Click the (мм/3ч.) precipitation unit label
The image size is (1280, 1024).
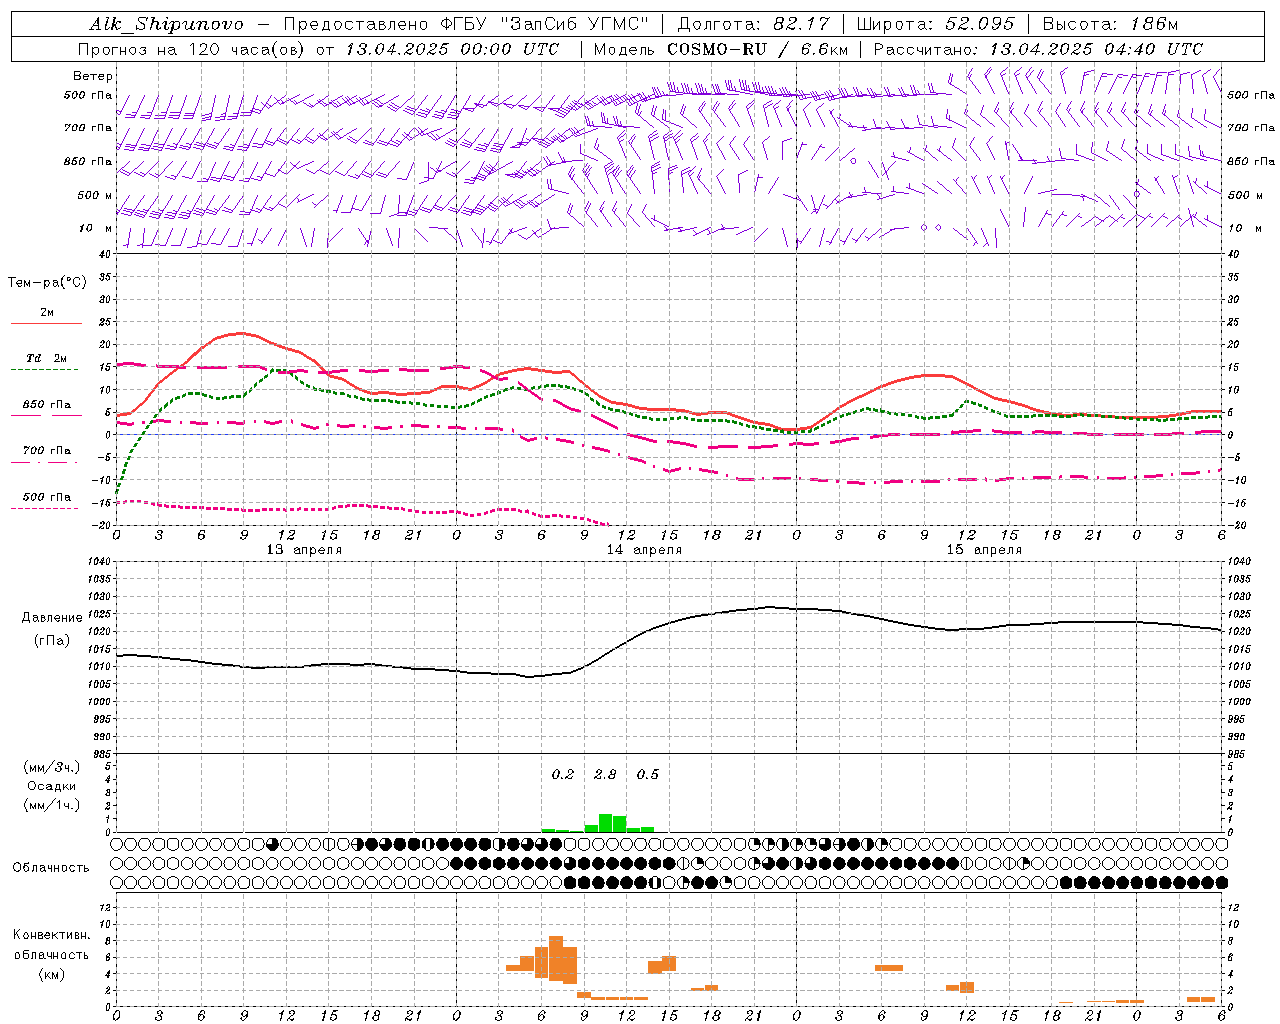point(52,767)
